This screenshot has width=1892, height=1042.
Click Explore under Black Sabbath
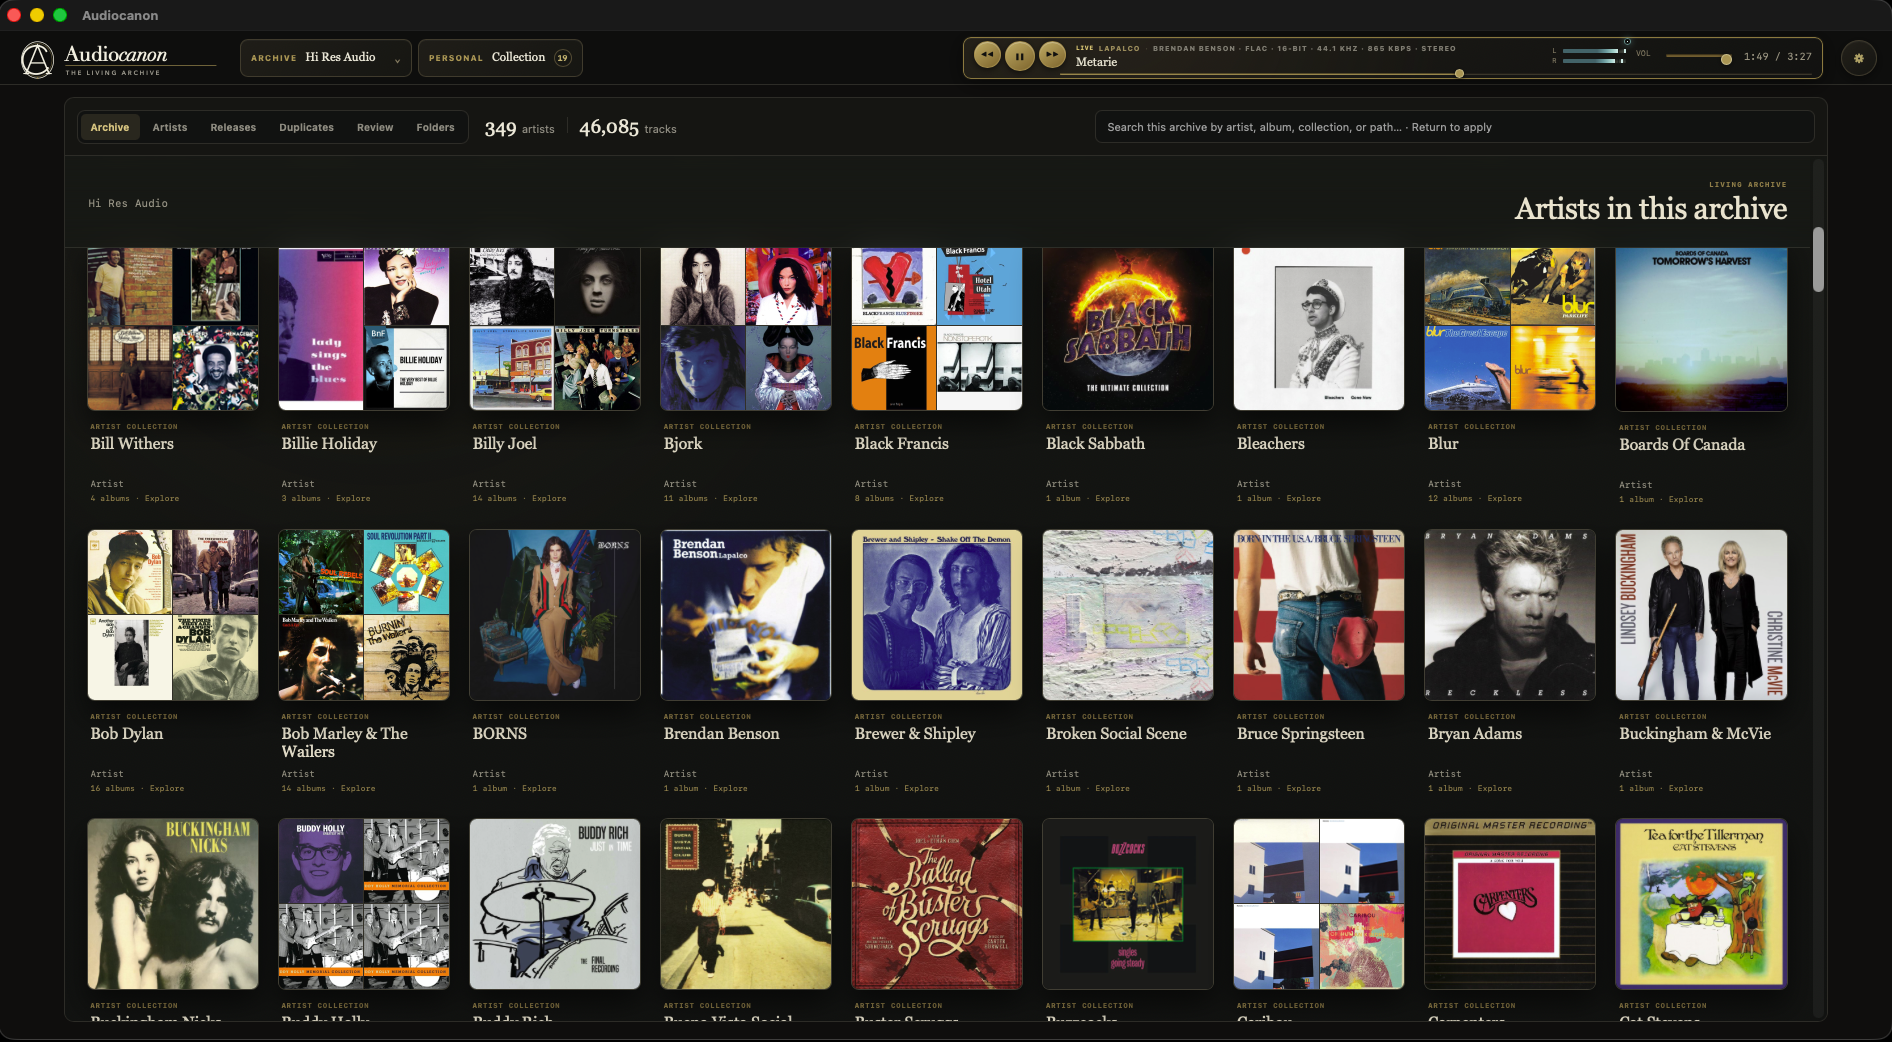pos(1112,498)
